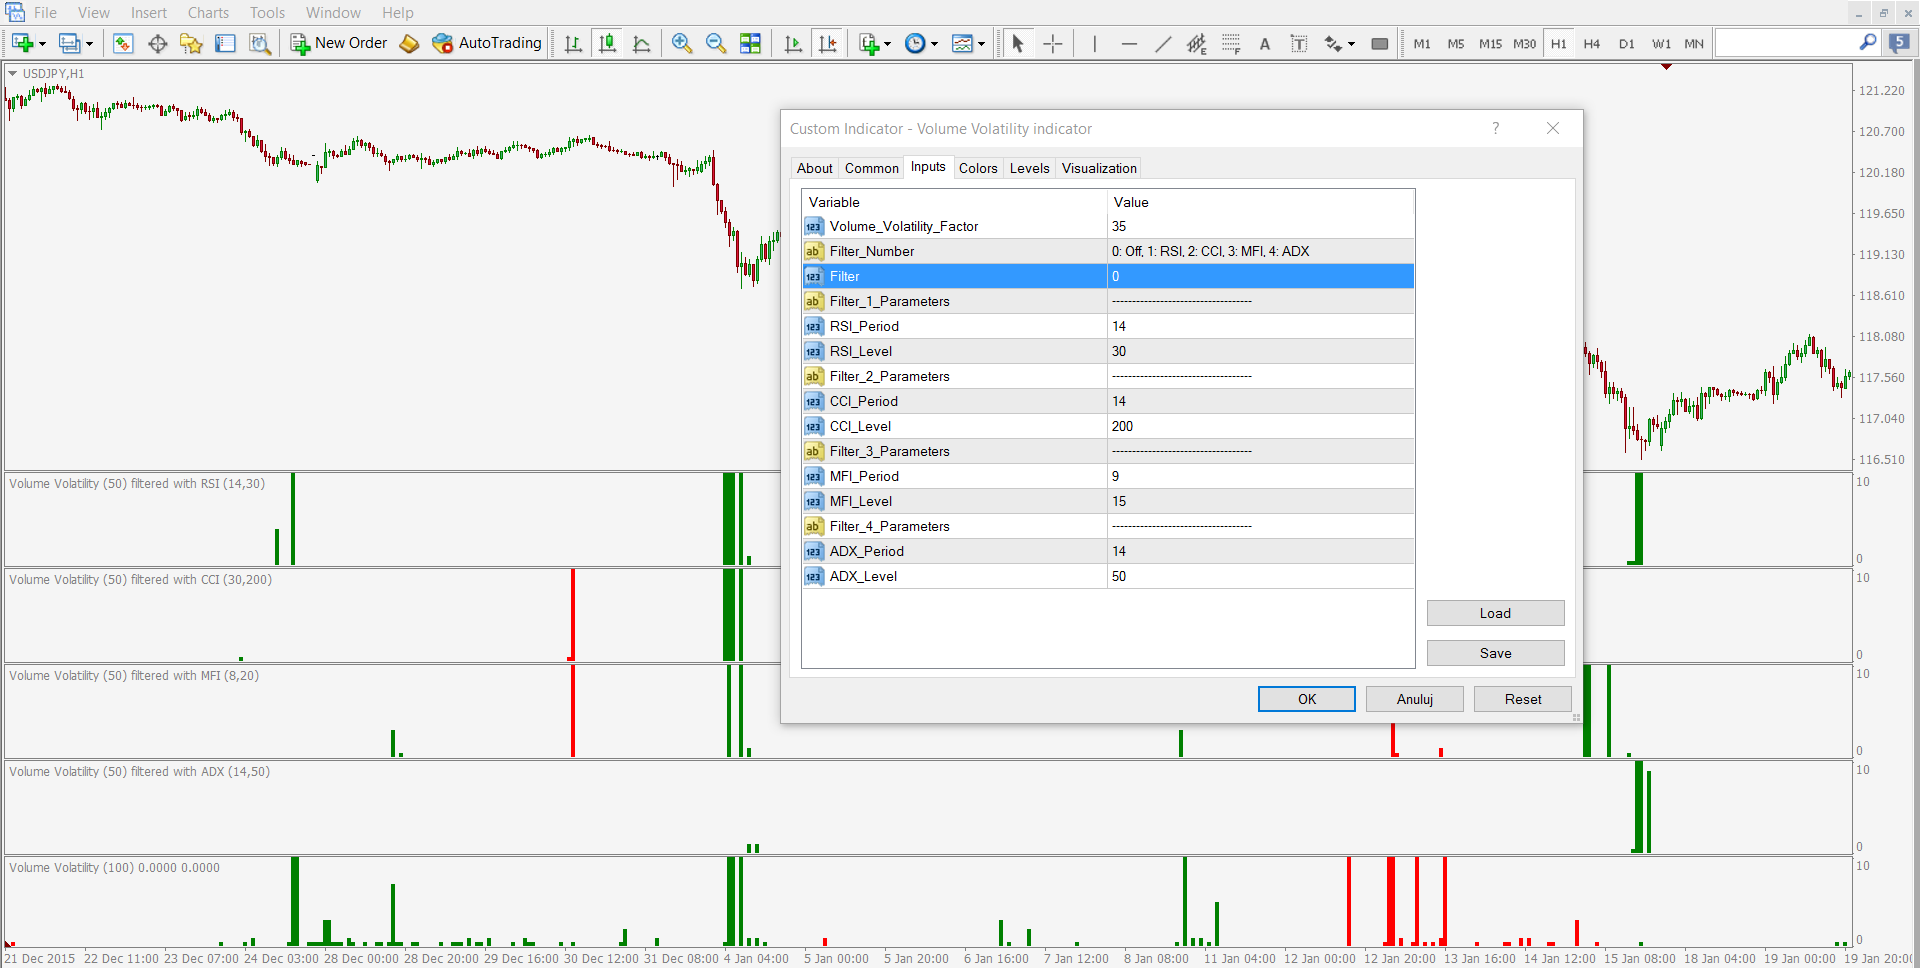Viewport: 1920px width, 968px height.
Task: Select the horizontal line tool
Action: [x=1129, y=43]
